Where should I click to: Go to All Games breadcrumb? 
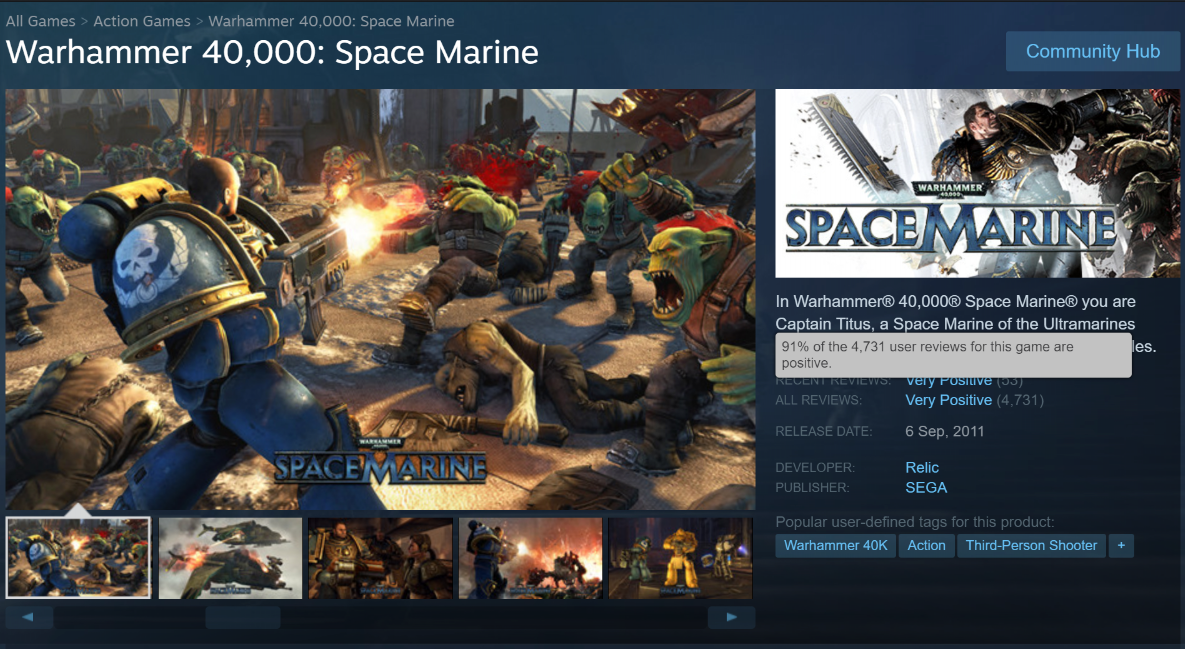point(41,21)
